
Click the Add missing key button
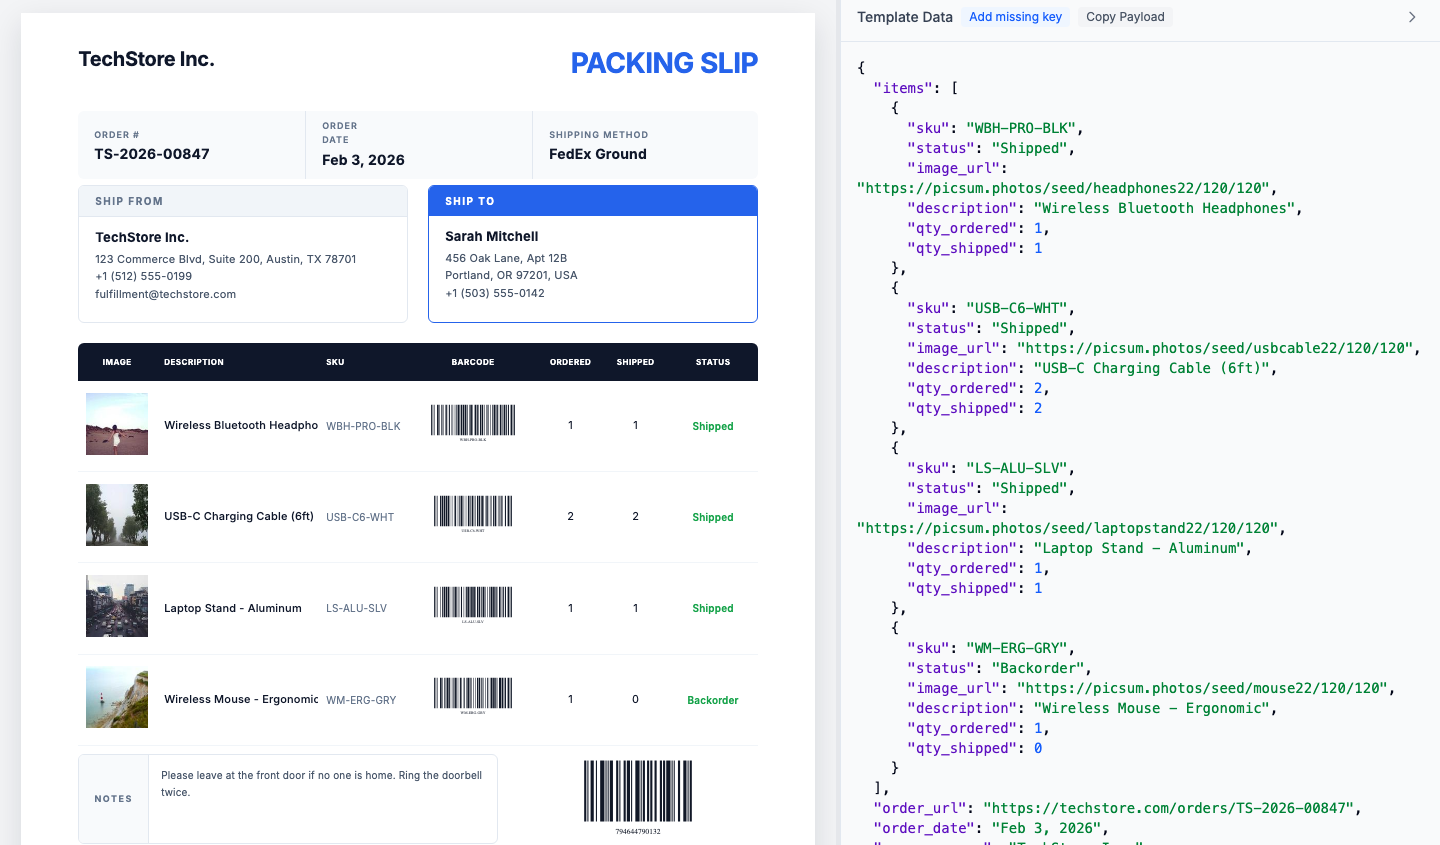coord(1015,17)
